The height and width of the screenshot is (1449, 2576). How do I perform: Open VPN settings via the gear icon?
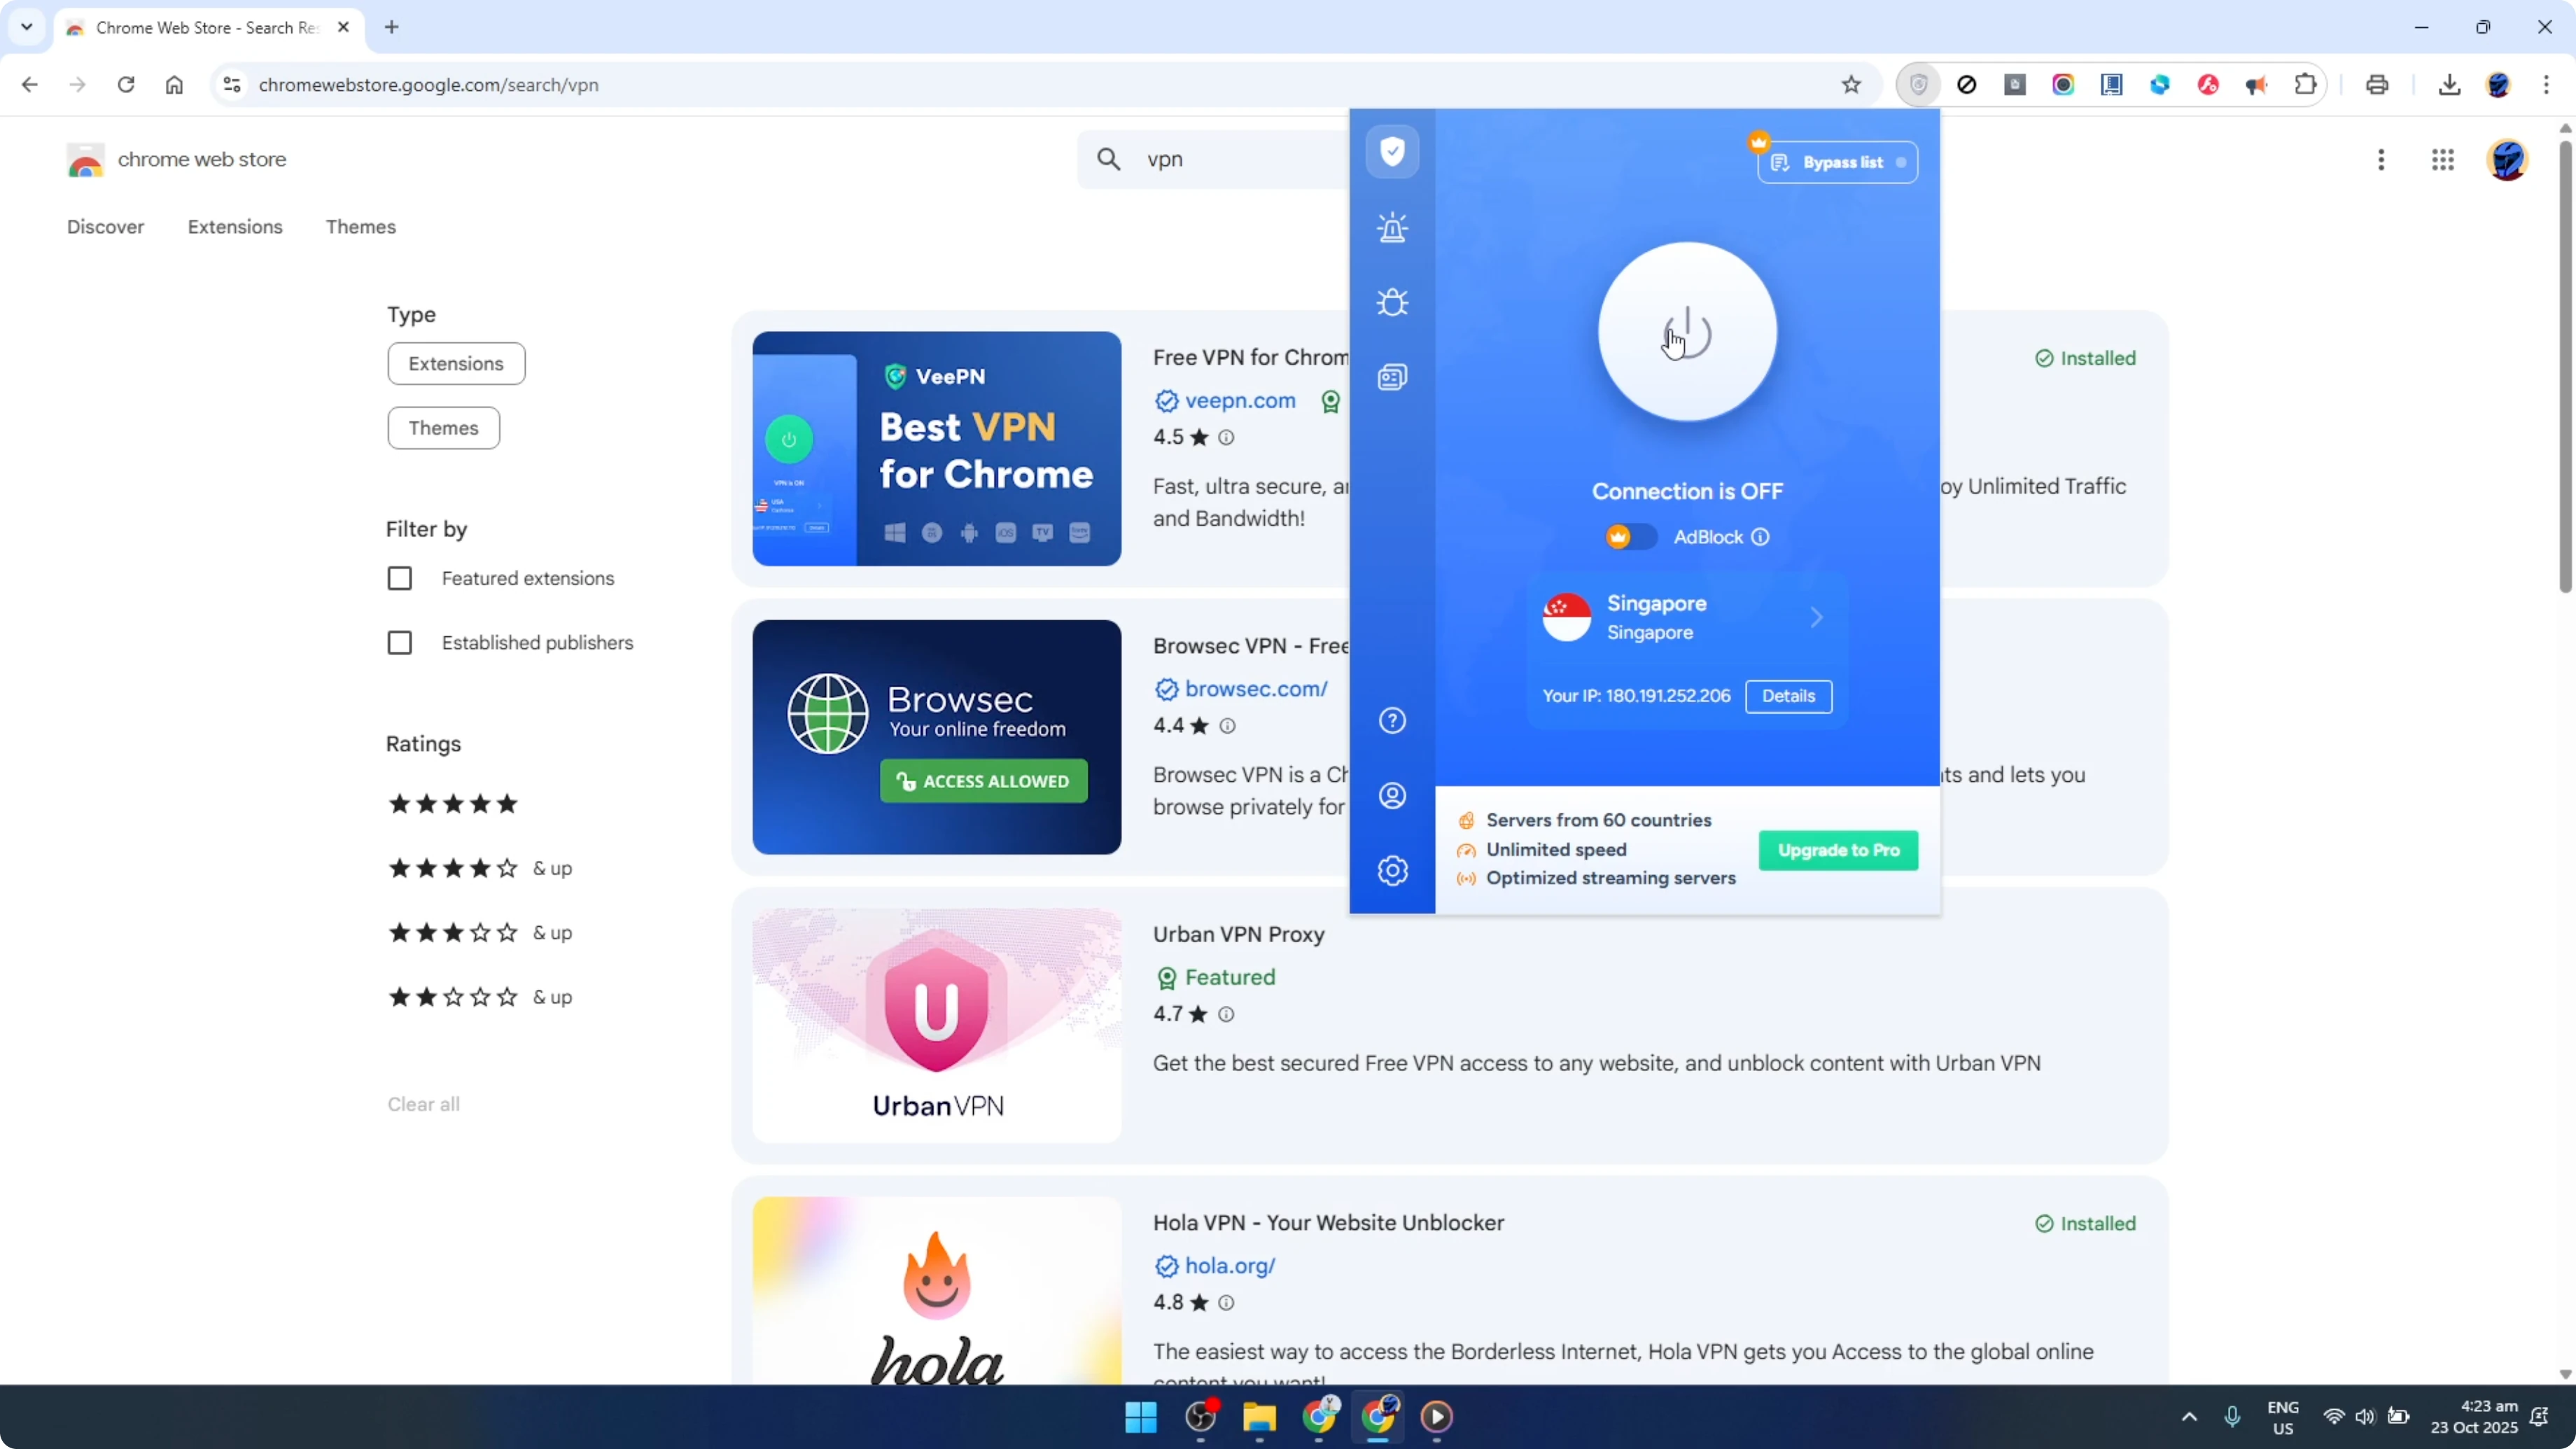pyautogui.click(x=1392, y=870)
